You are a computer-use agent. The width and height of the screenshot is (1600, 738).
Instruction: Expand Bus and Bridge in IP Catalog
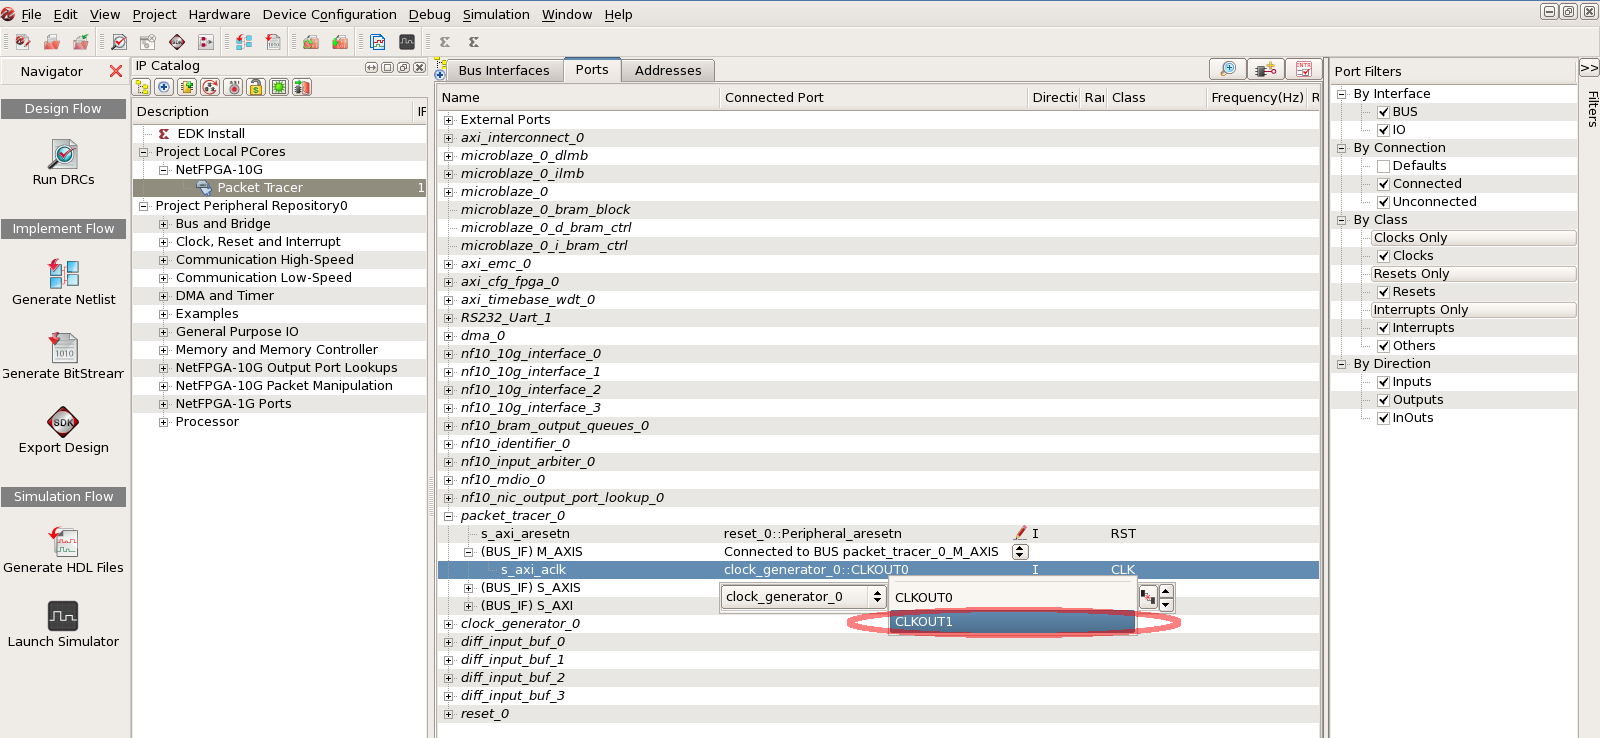point(164,224)
